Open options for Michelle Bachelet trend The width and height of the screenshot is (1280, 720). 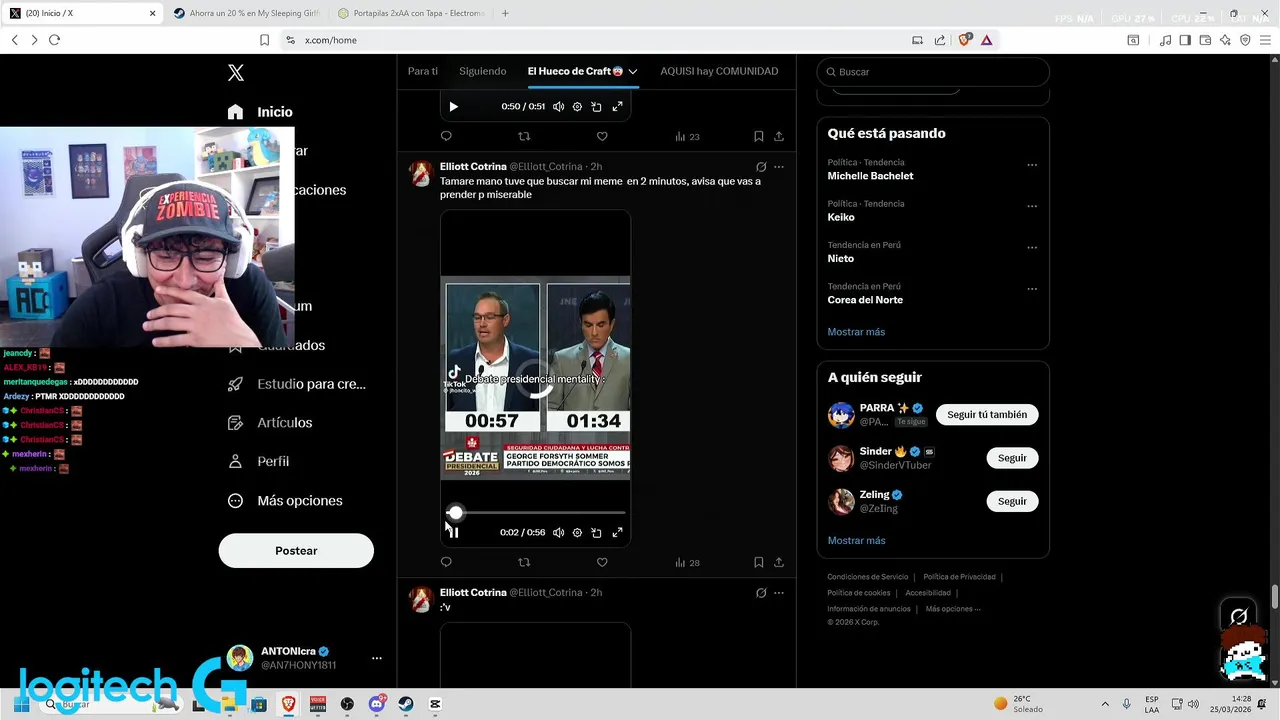pos(1032,165)
